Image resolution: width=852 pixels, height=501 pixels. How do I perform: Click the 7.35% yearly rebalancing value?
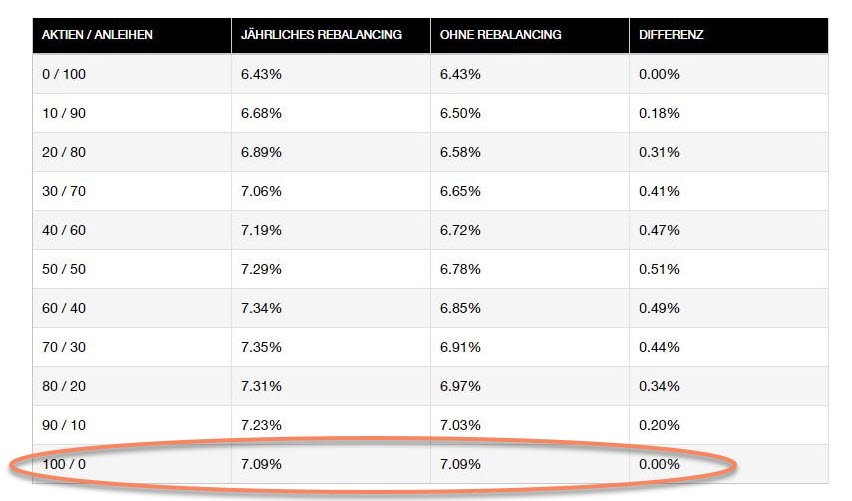tap(261, 348)
